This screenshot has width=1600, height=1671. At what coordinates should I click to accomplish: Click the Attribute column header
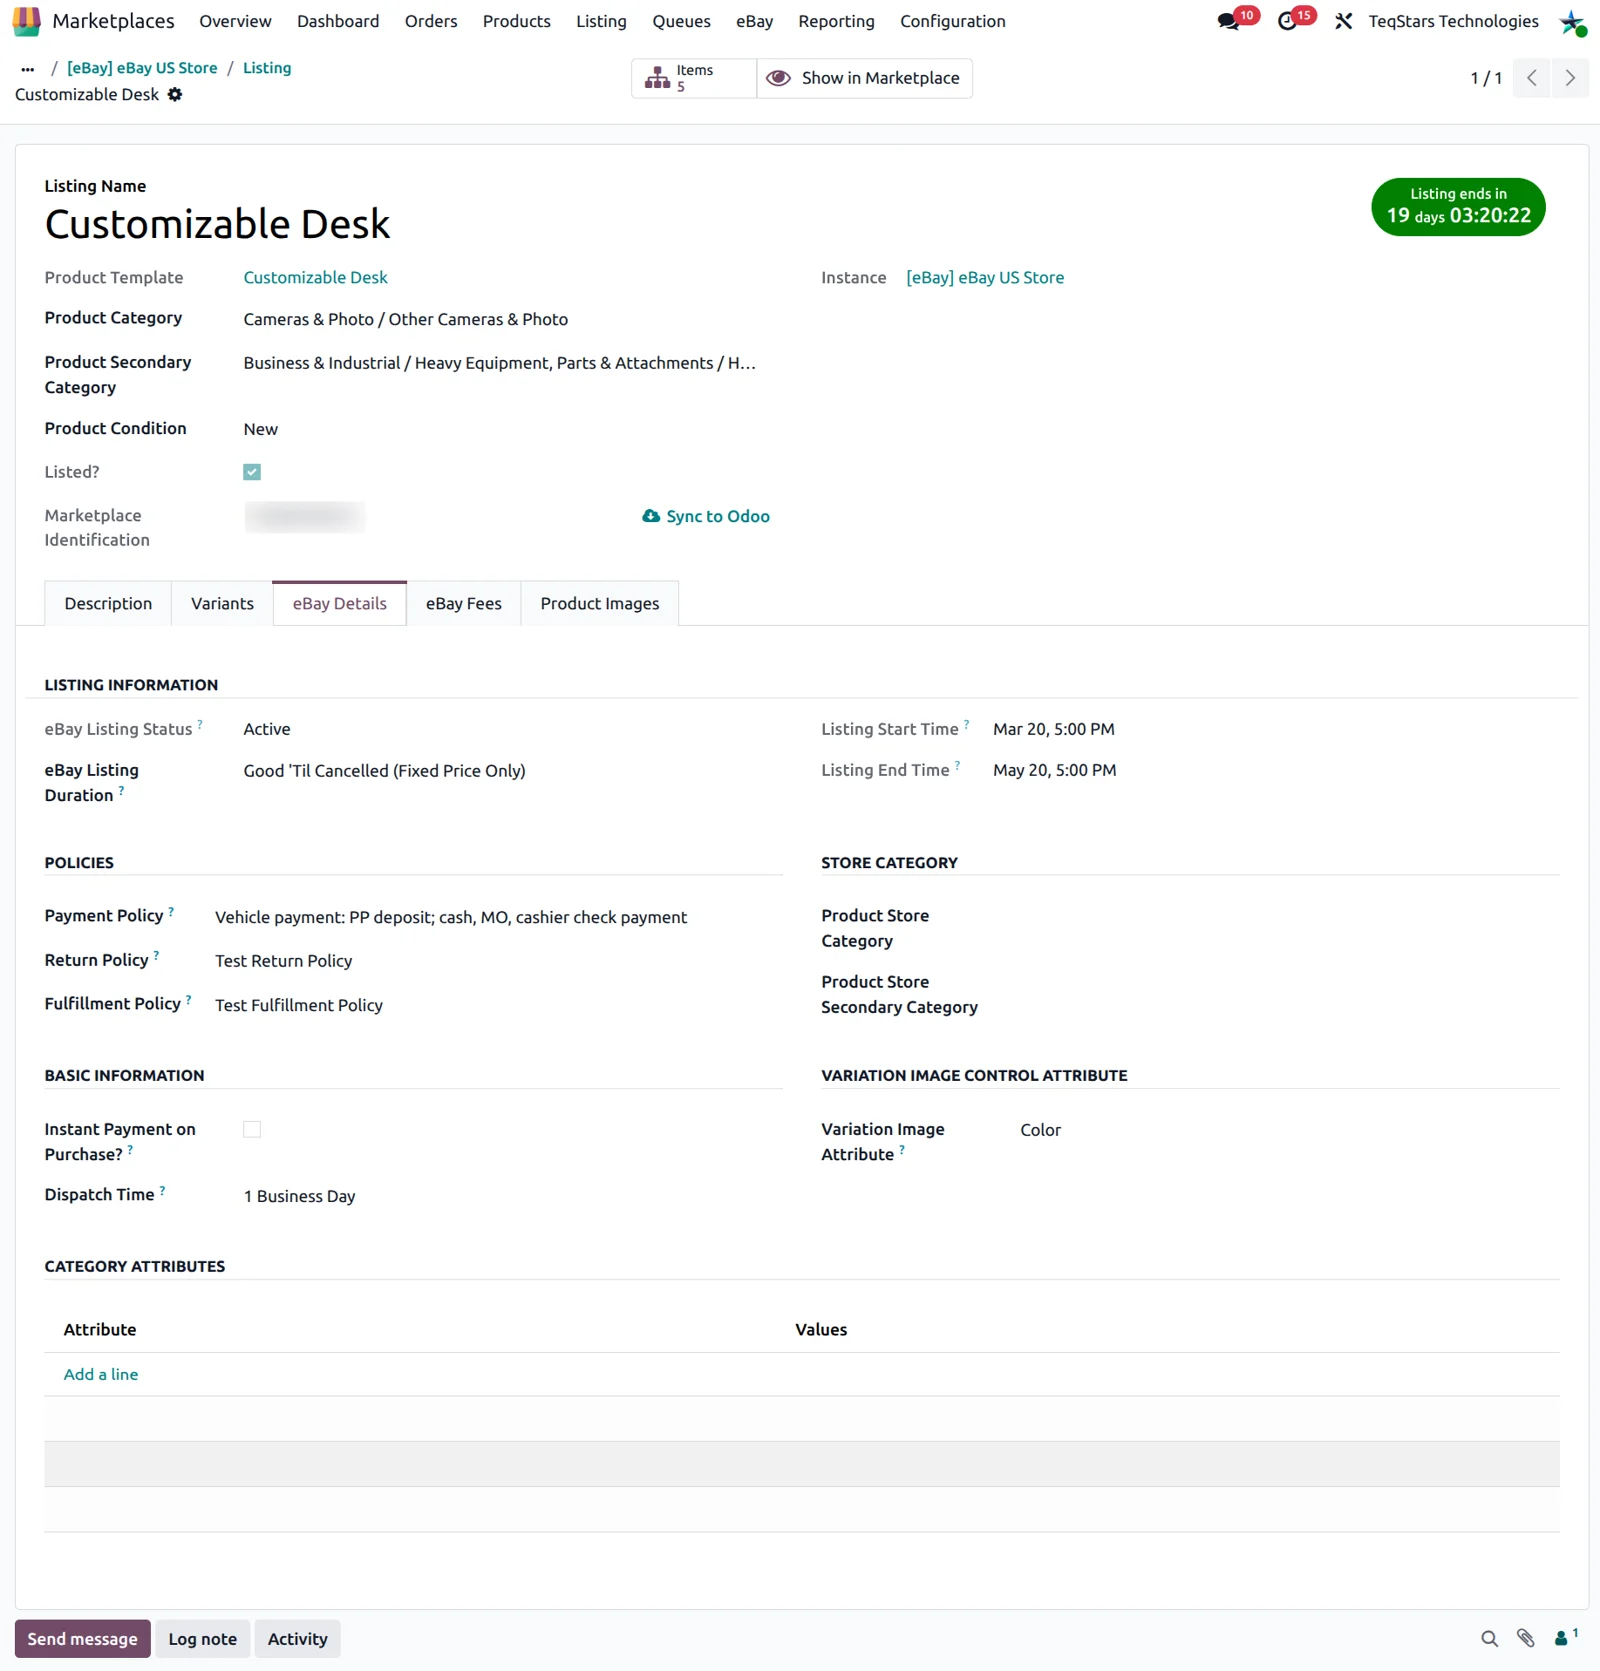(100, 1329)
